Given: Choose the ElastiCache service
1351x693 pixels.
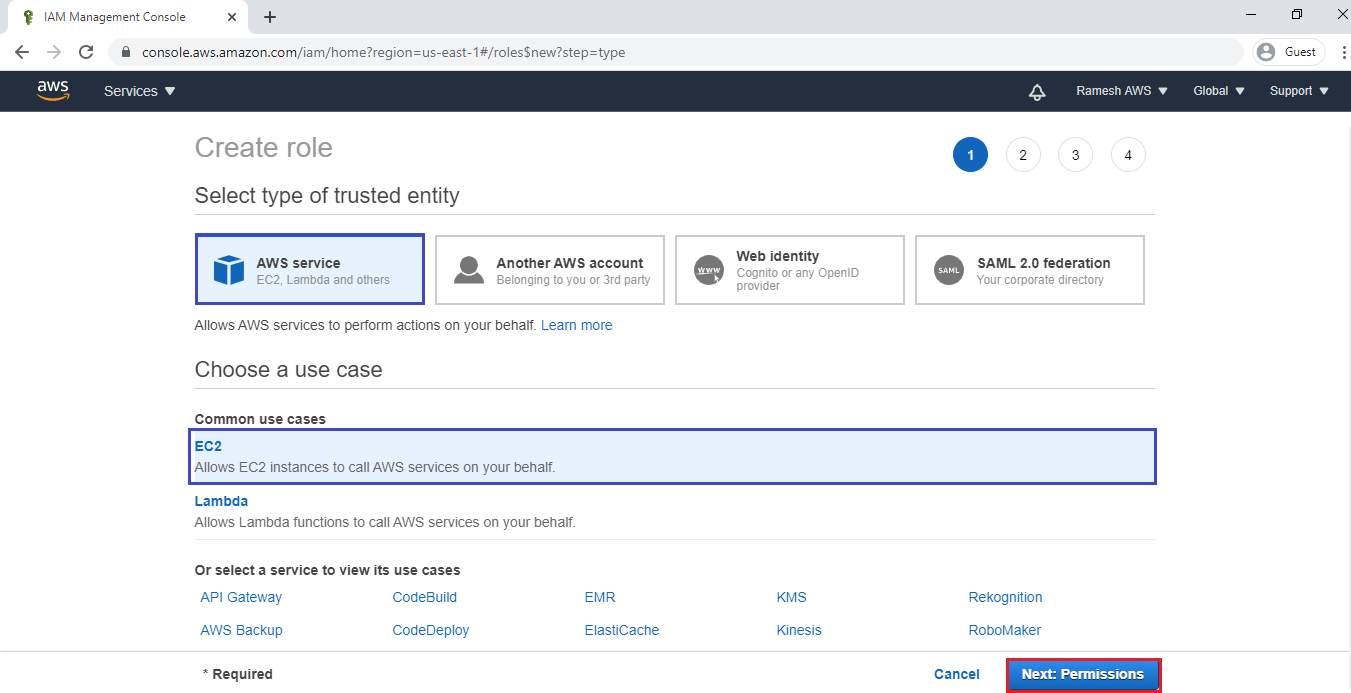Looking at the screenshot, I should pyautogui.click(x=622, y=630).
